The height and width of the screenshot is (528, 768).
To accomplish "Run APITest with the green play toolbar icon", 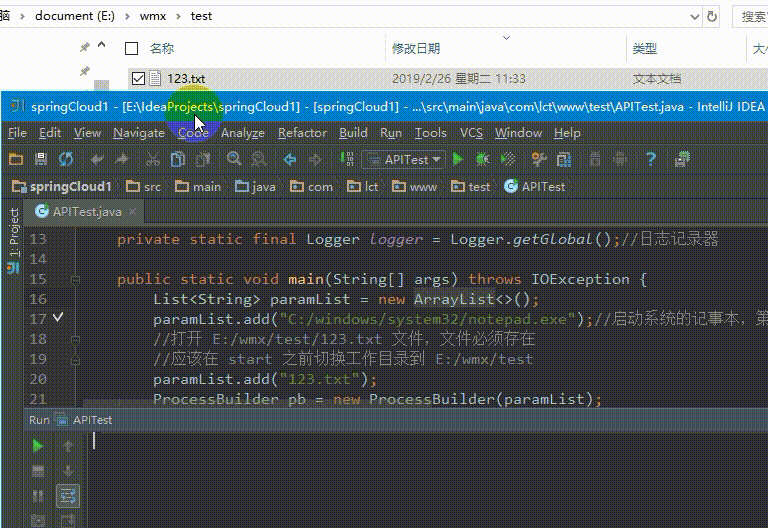I will coord(458,159).
